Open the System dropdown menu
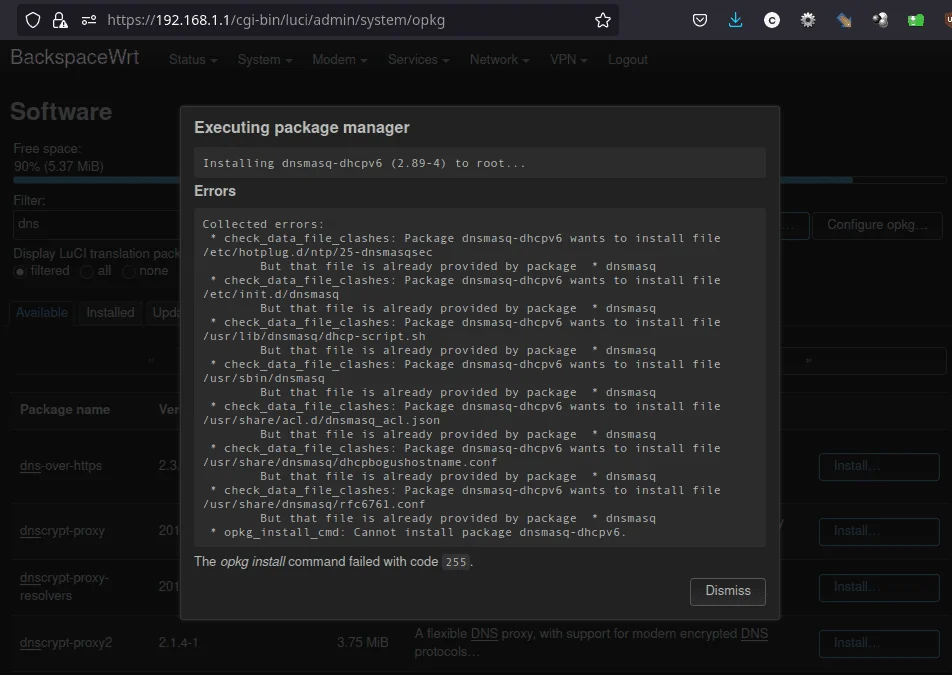 [x=265, y=59]
